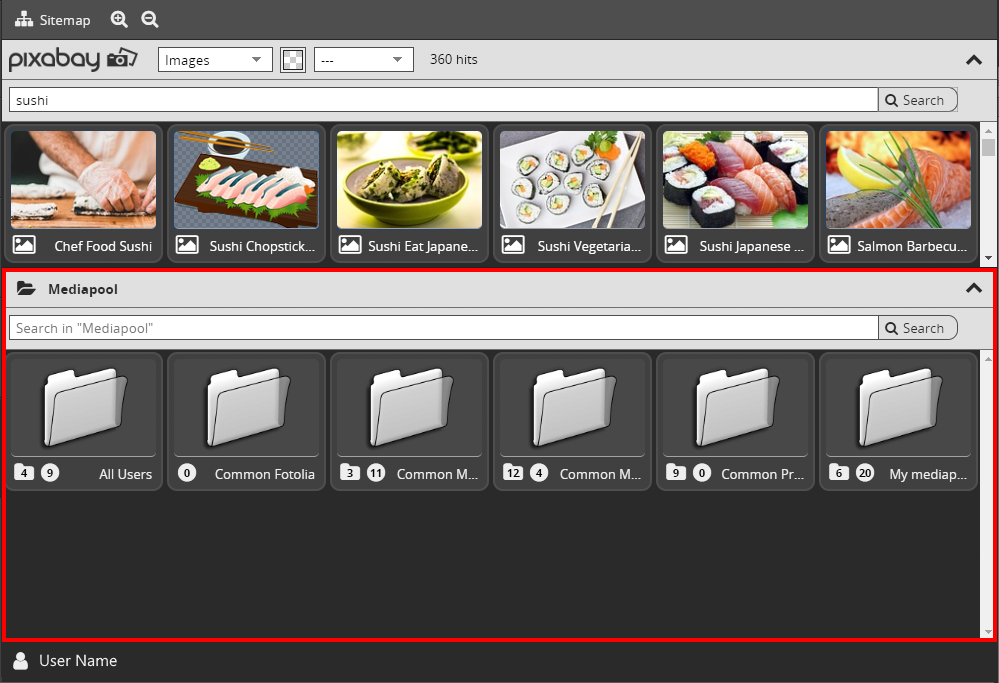Open the All Users folder
Viewport: 999px width, 683px height.
[83, 422]
